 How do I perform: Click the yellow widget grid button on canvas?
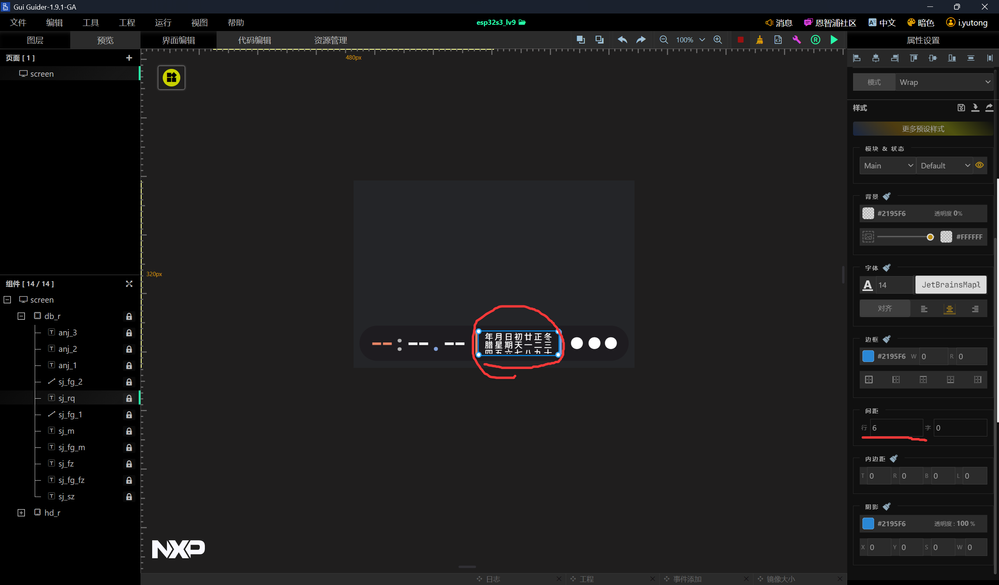(171, 78)
